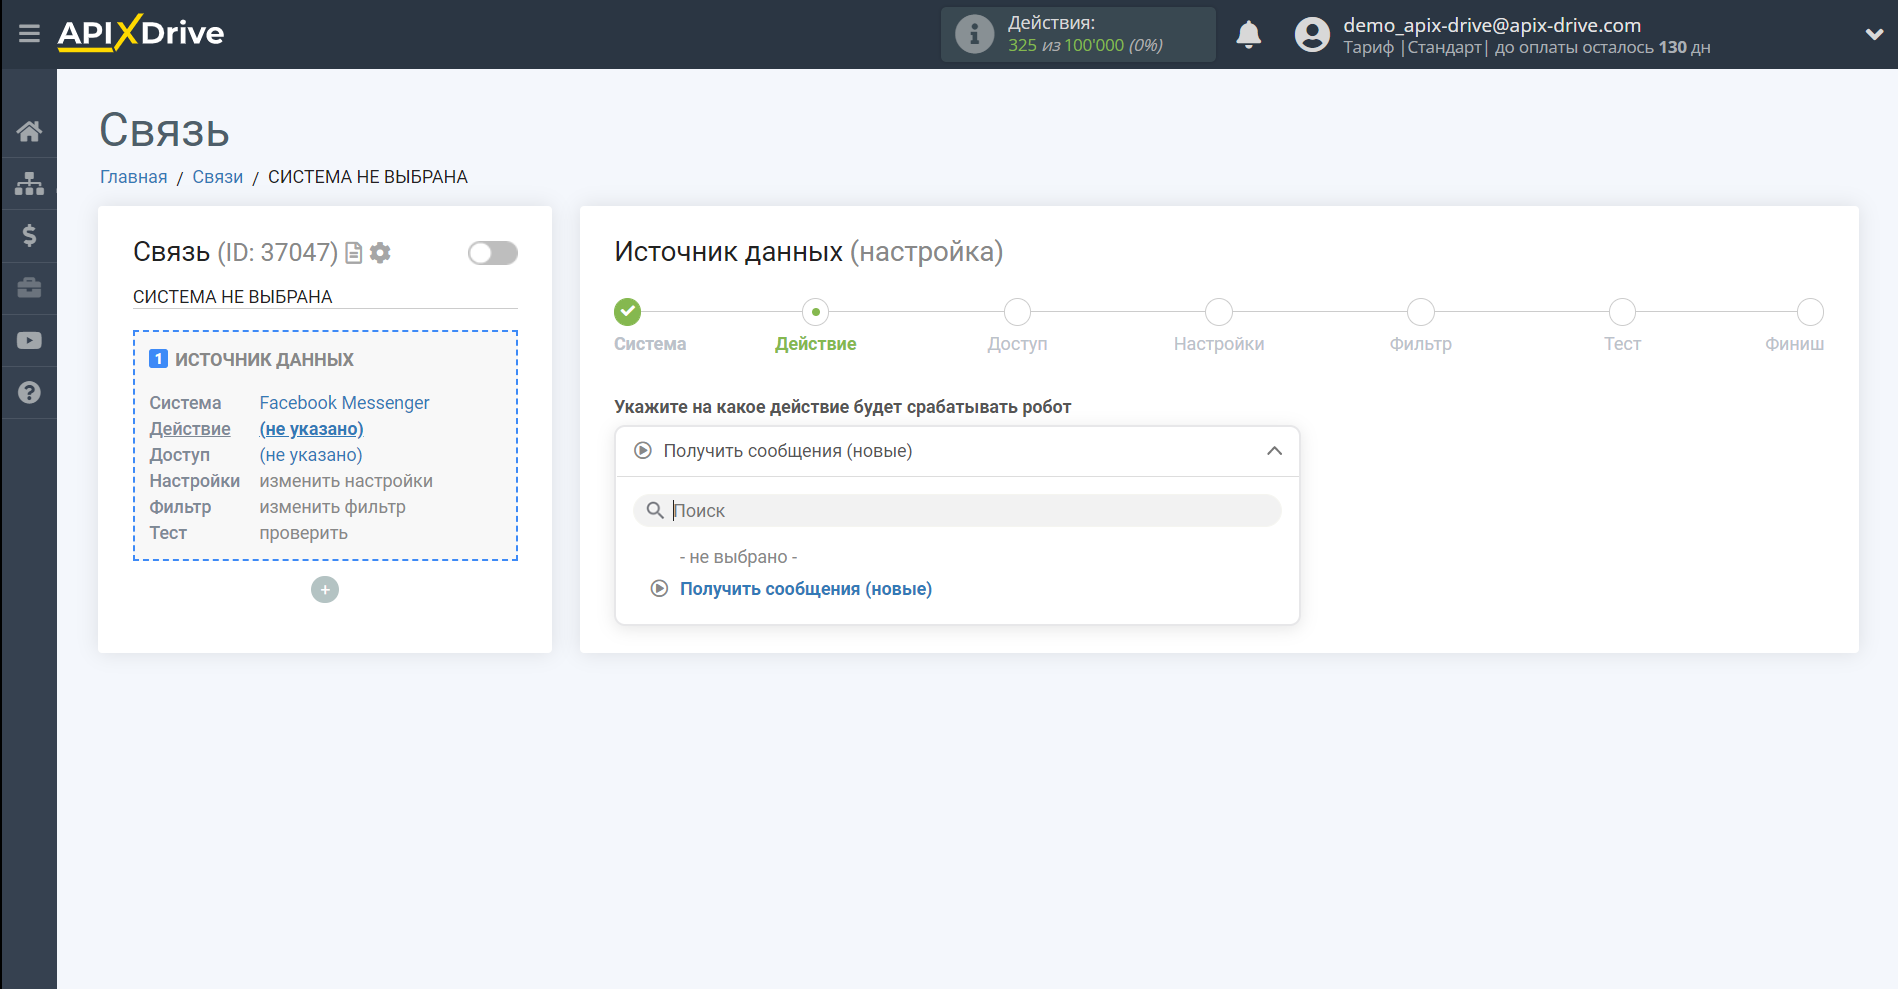
Task: Click the Доступ '(не указано)' value
Action: 311,455
